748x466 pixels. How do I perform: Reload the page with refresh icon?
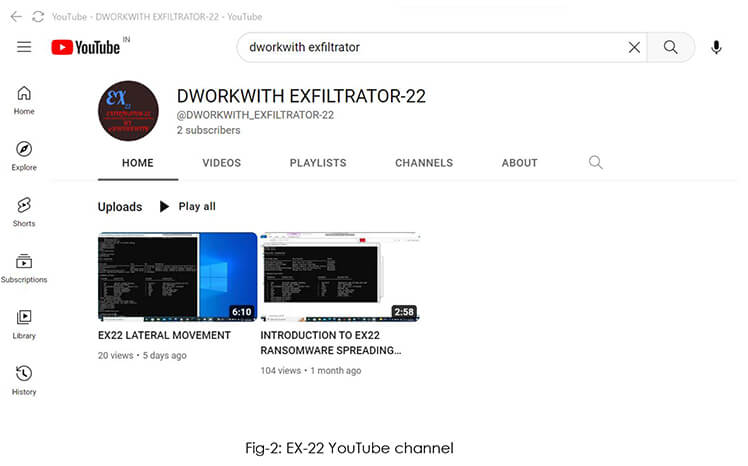point(38,17)
